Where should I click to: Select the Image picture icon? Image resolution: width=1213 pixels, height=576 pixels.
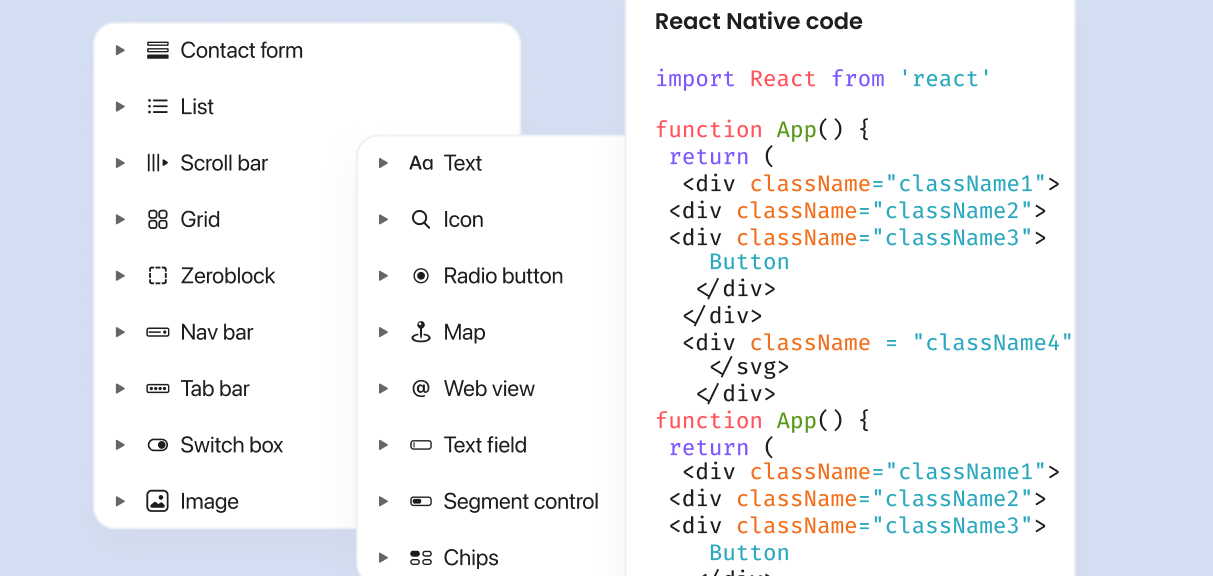coord(157,501)
